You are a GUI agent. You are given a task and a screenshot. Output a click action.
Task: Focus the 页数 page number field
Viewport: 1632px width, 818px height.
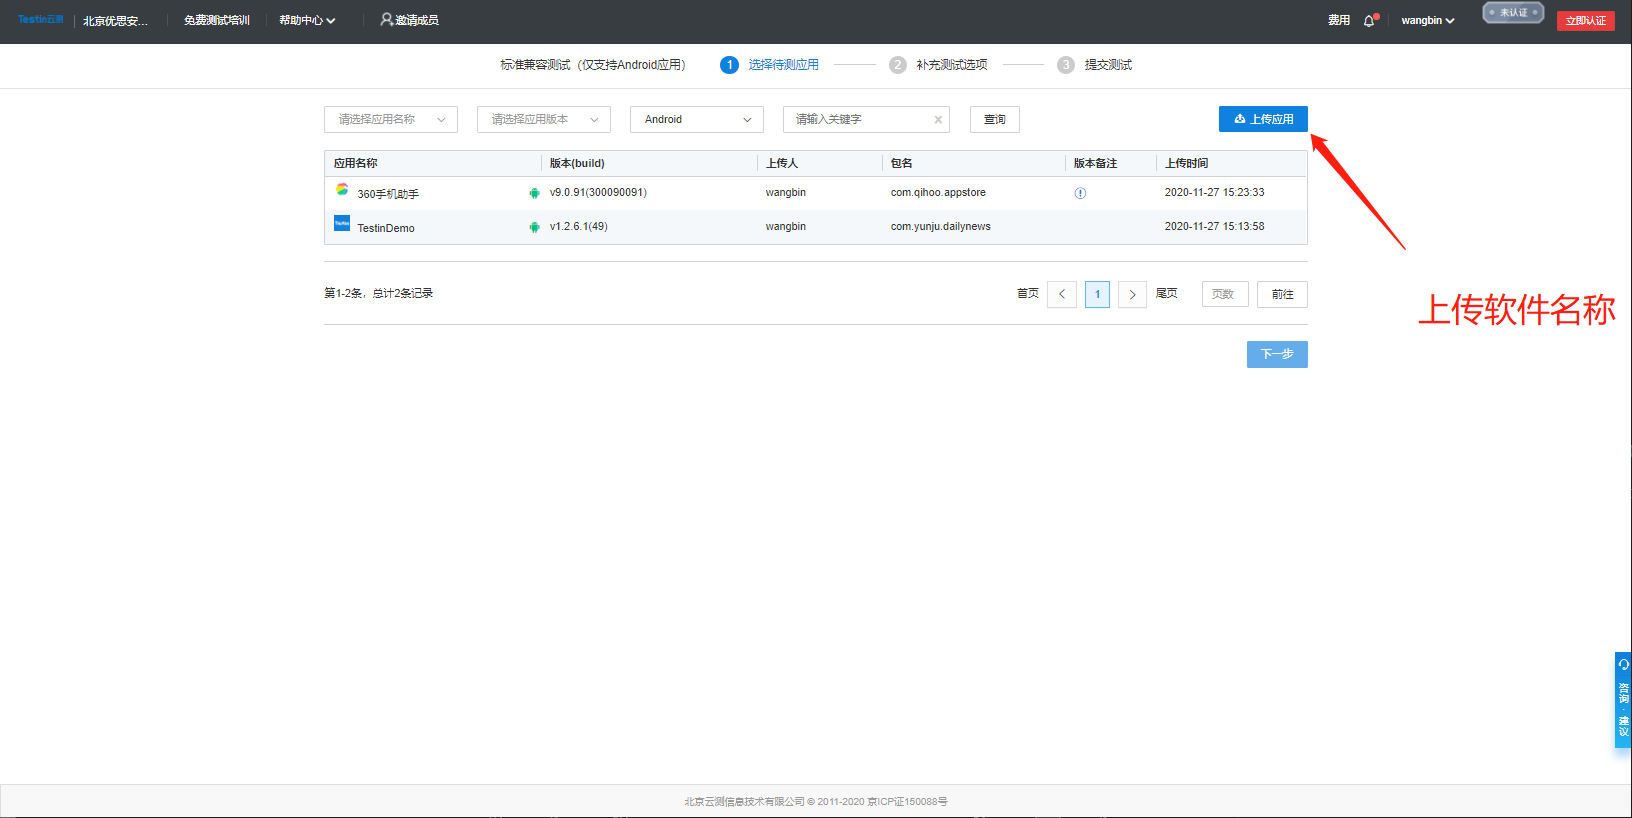(1225, 294)
